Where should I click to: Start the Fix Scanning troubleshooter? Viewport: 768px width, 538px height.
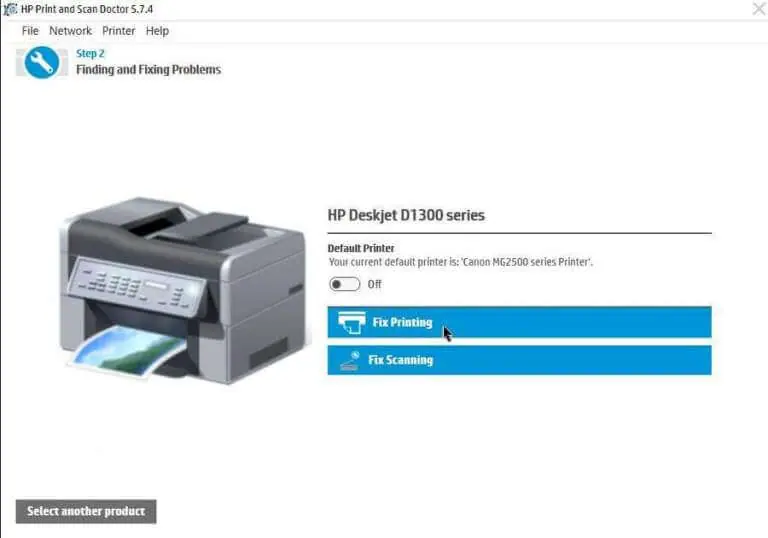point(519,360)
